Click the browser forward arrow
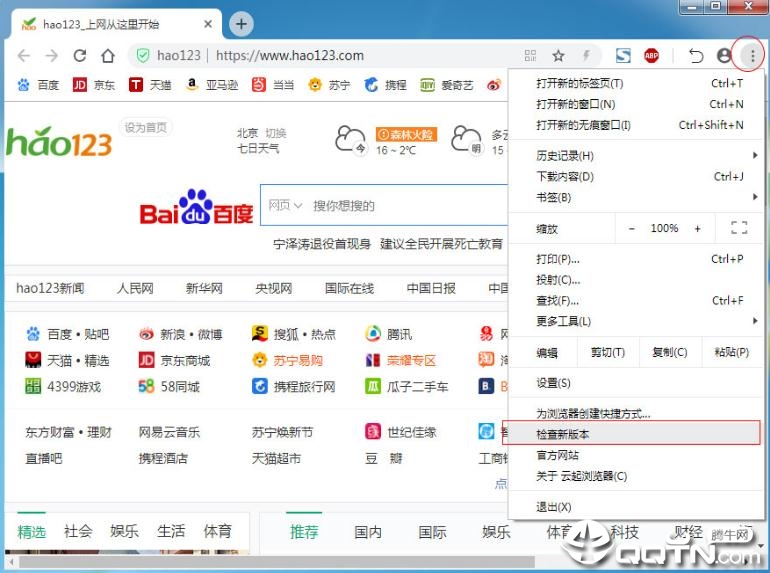The height and width of the screenshot is (573, 770). (52, 55)
